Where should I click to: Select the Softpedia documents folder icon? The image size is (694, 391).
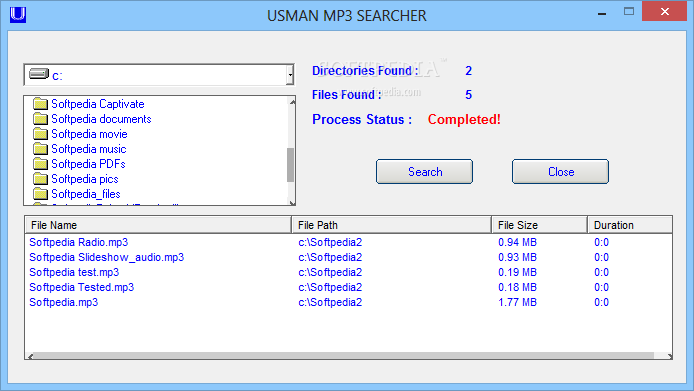(x=40, y=119)
